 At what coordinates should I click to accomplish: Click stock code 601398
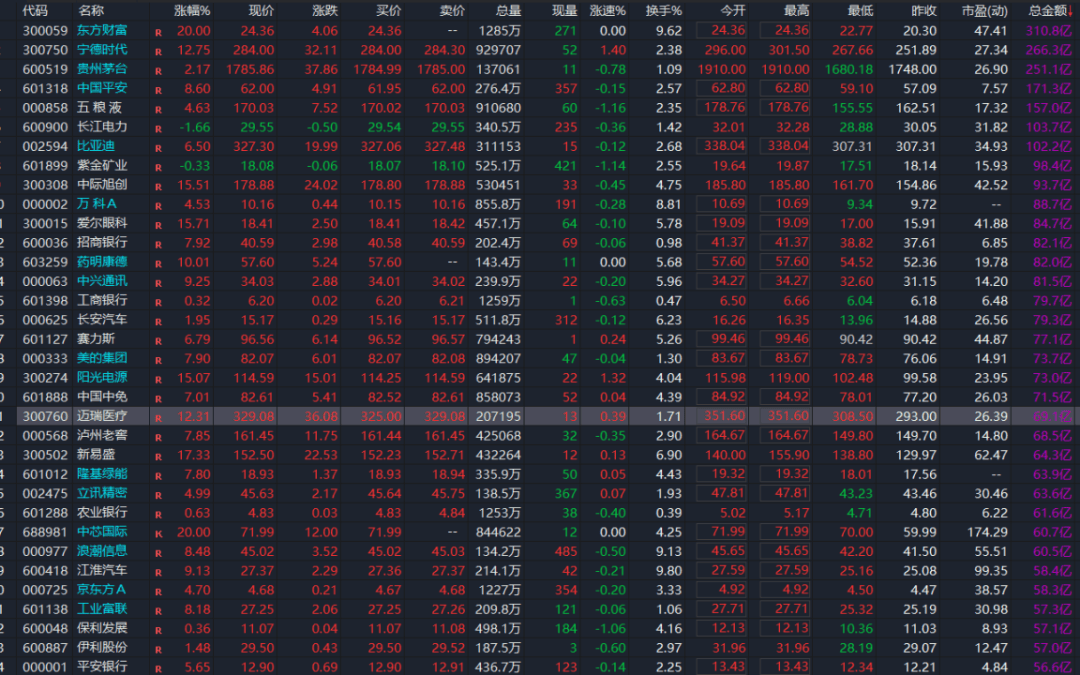[45, 300]
